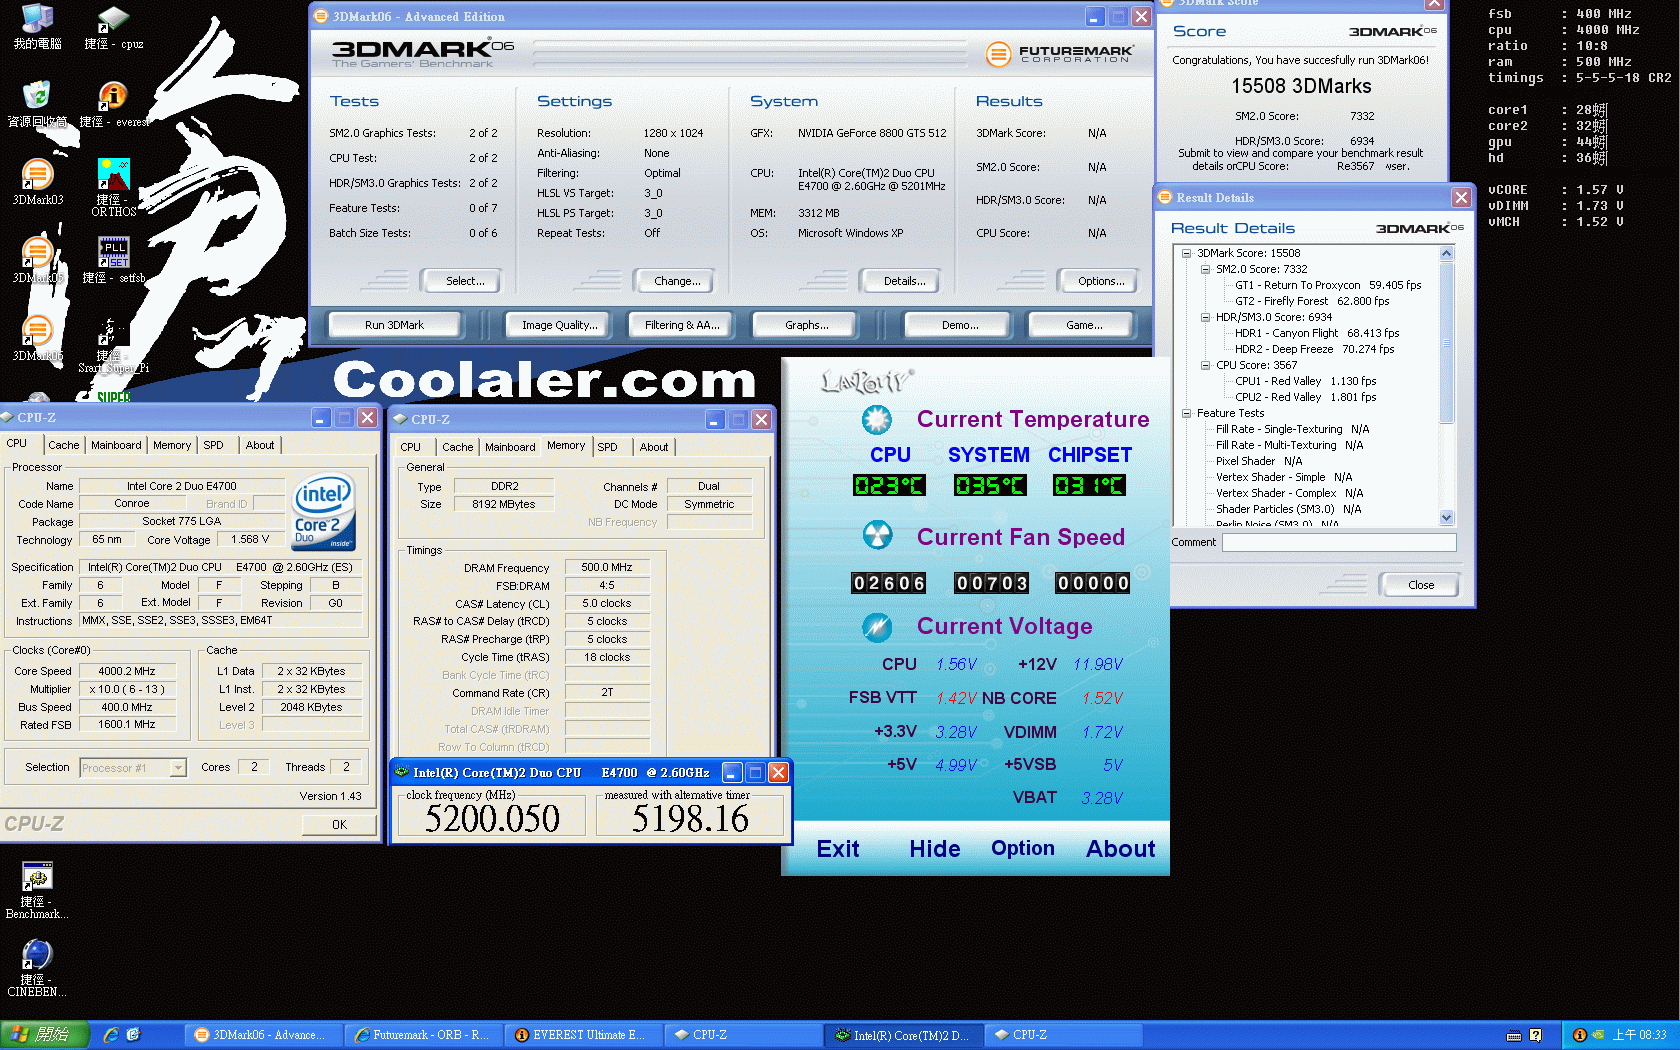Viewport: 1680px width, 1050px height.
Task: Click Result Details scrollbar up arrow
Action: click(x=1446, y=254)
